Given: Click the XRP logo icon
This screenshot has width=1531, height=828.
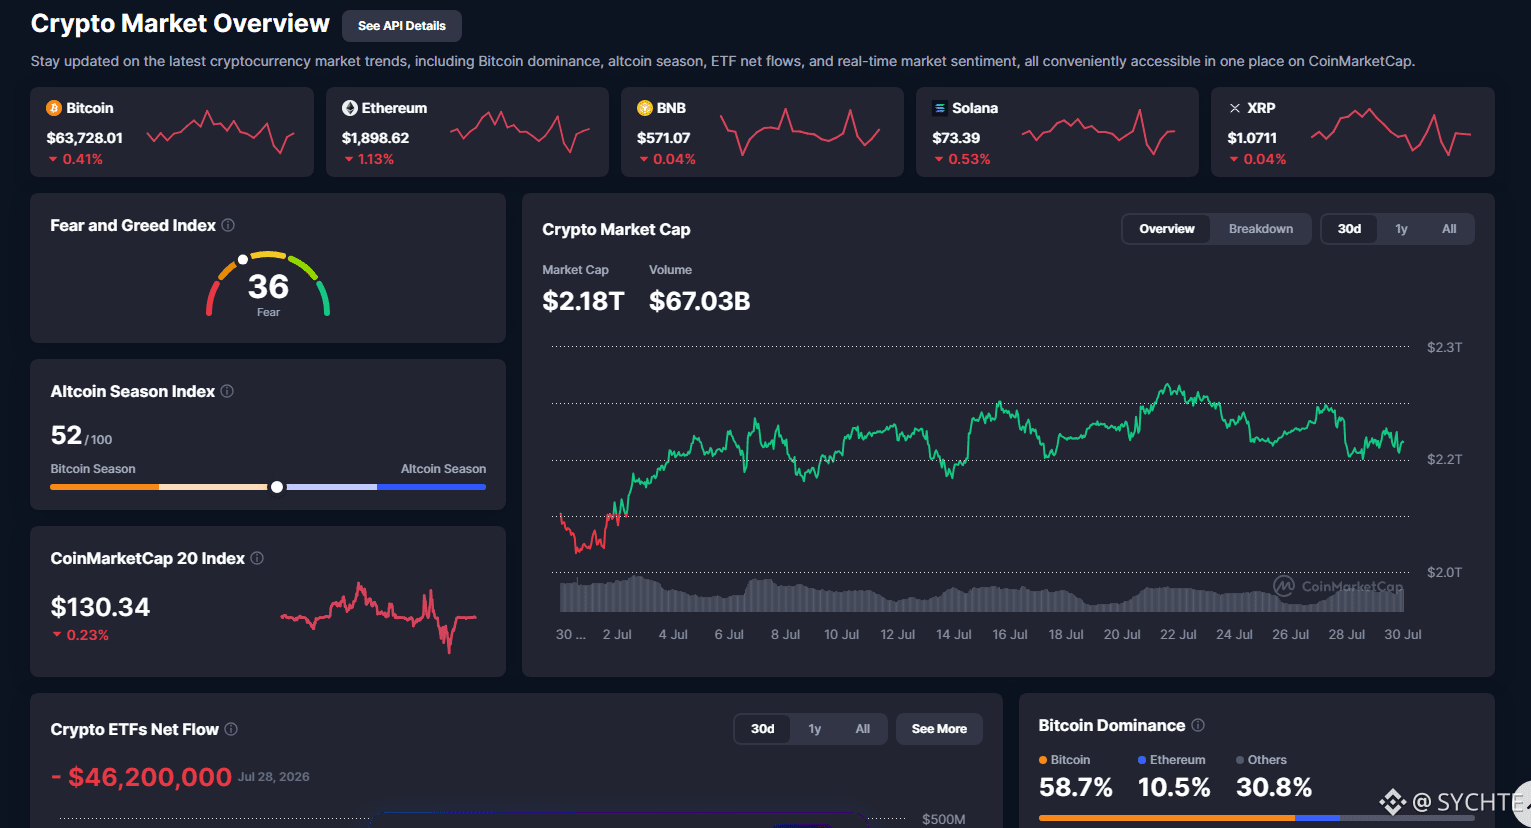Looking at the screenshot, I should click(1235, 108).
